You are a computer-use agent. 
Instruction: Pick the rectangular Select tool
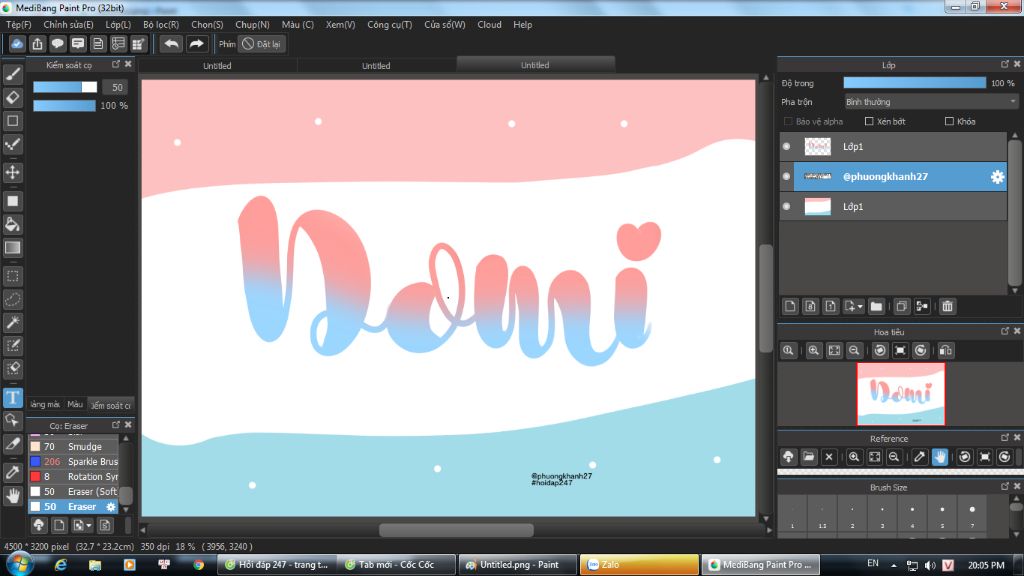click(12, 276)
